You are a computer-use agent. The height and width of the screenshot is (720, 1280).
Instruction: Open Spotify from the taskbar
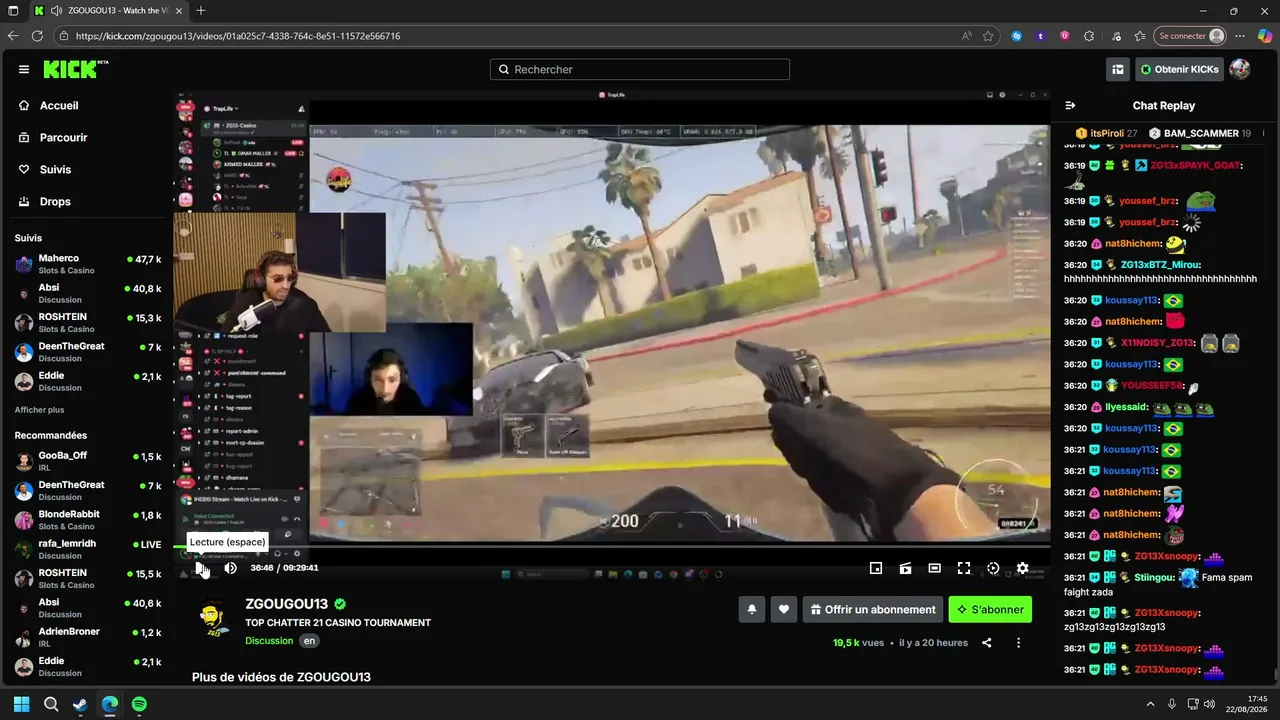139,704
